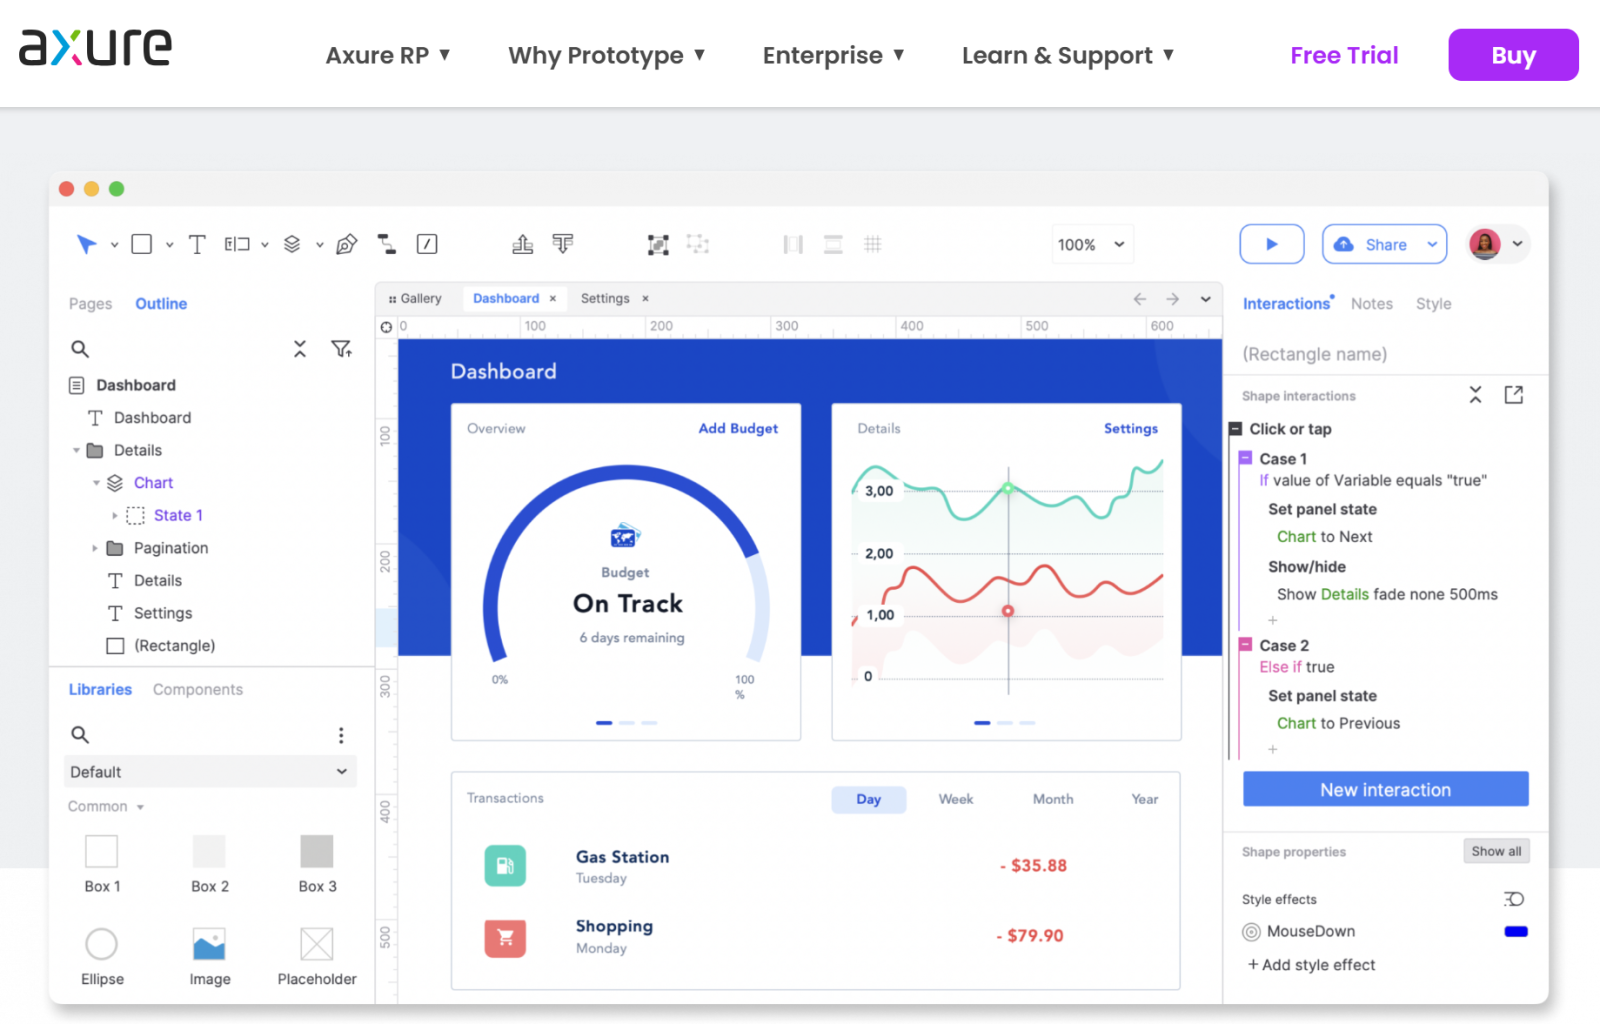Image resolution: width=1600 pixels, height=1024 pixels.
Task: Collapse all shape interactions
Action: [1475, 395]
